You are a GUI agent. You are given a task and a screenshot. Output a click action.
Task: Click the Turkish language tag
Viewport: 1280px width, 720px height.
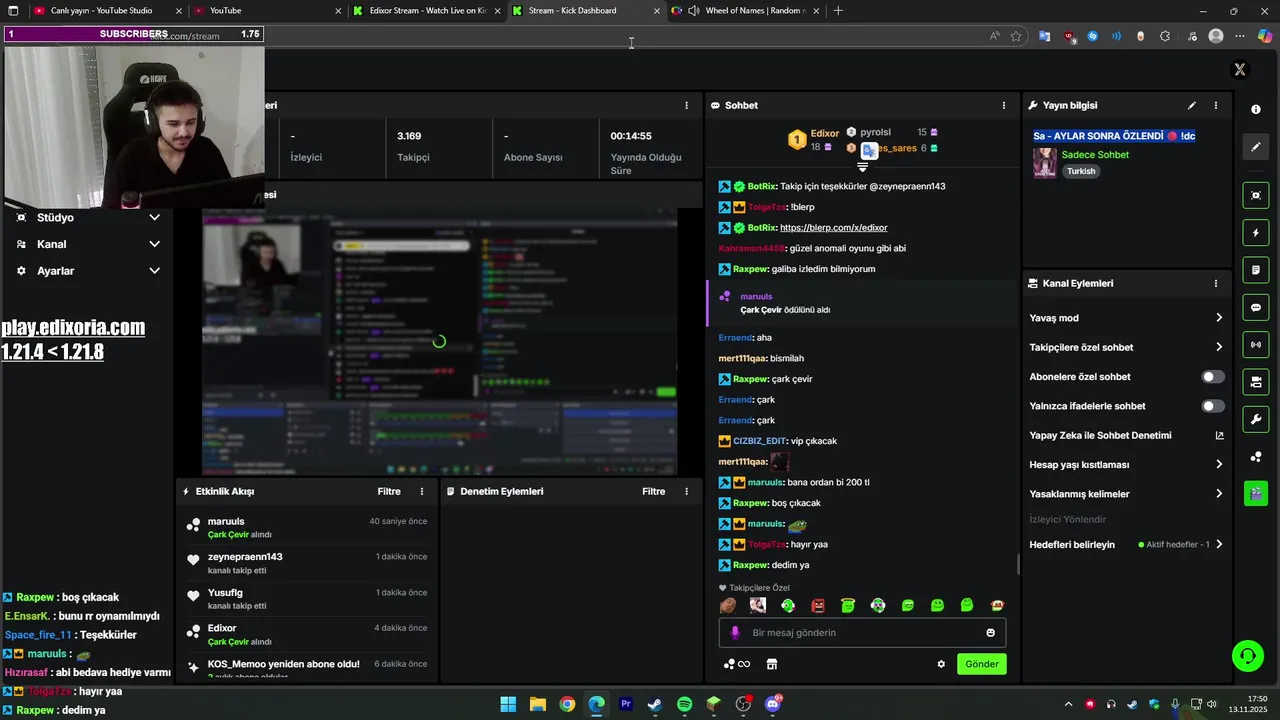click(x=1081, y=171)
